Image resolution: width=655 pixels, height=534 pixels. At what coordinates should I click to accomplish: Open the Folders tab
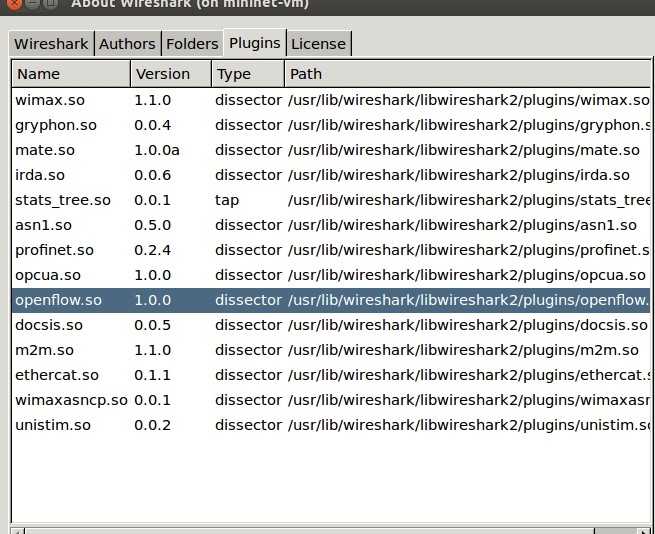[x=192, y=43]
